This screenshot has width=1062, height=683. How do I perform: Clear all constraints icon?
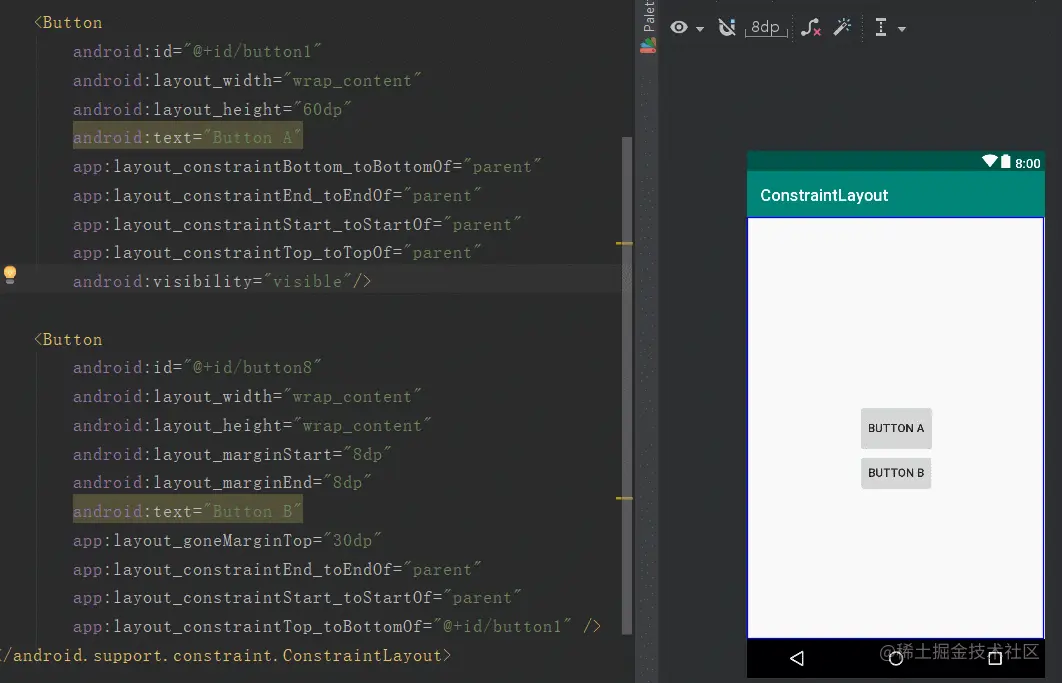[811, 27]
